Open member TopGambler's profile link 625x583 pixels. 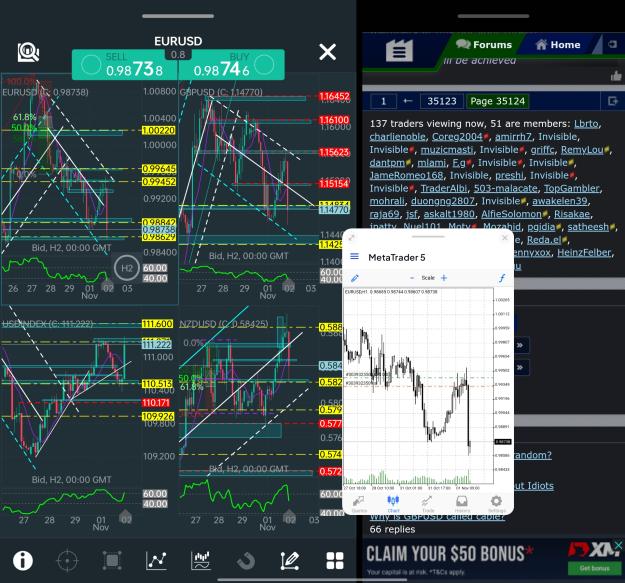click(572, 188)
